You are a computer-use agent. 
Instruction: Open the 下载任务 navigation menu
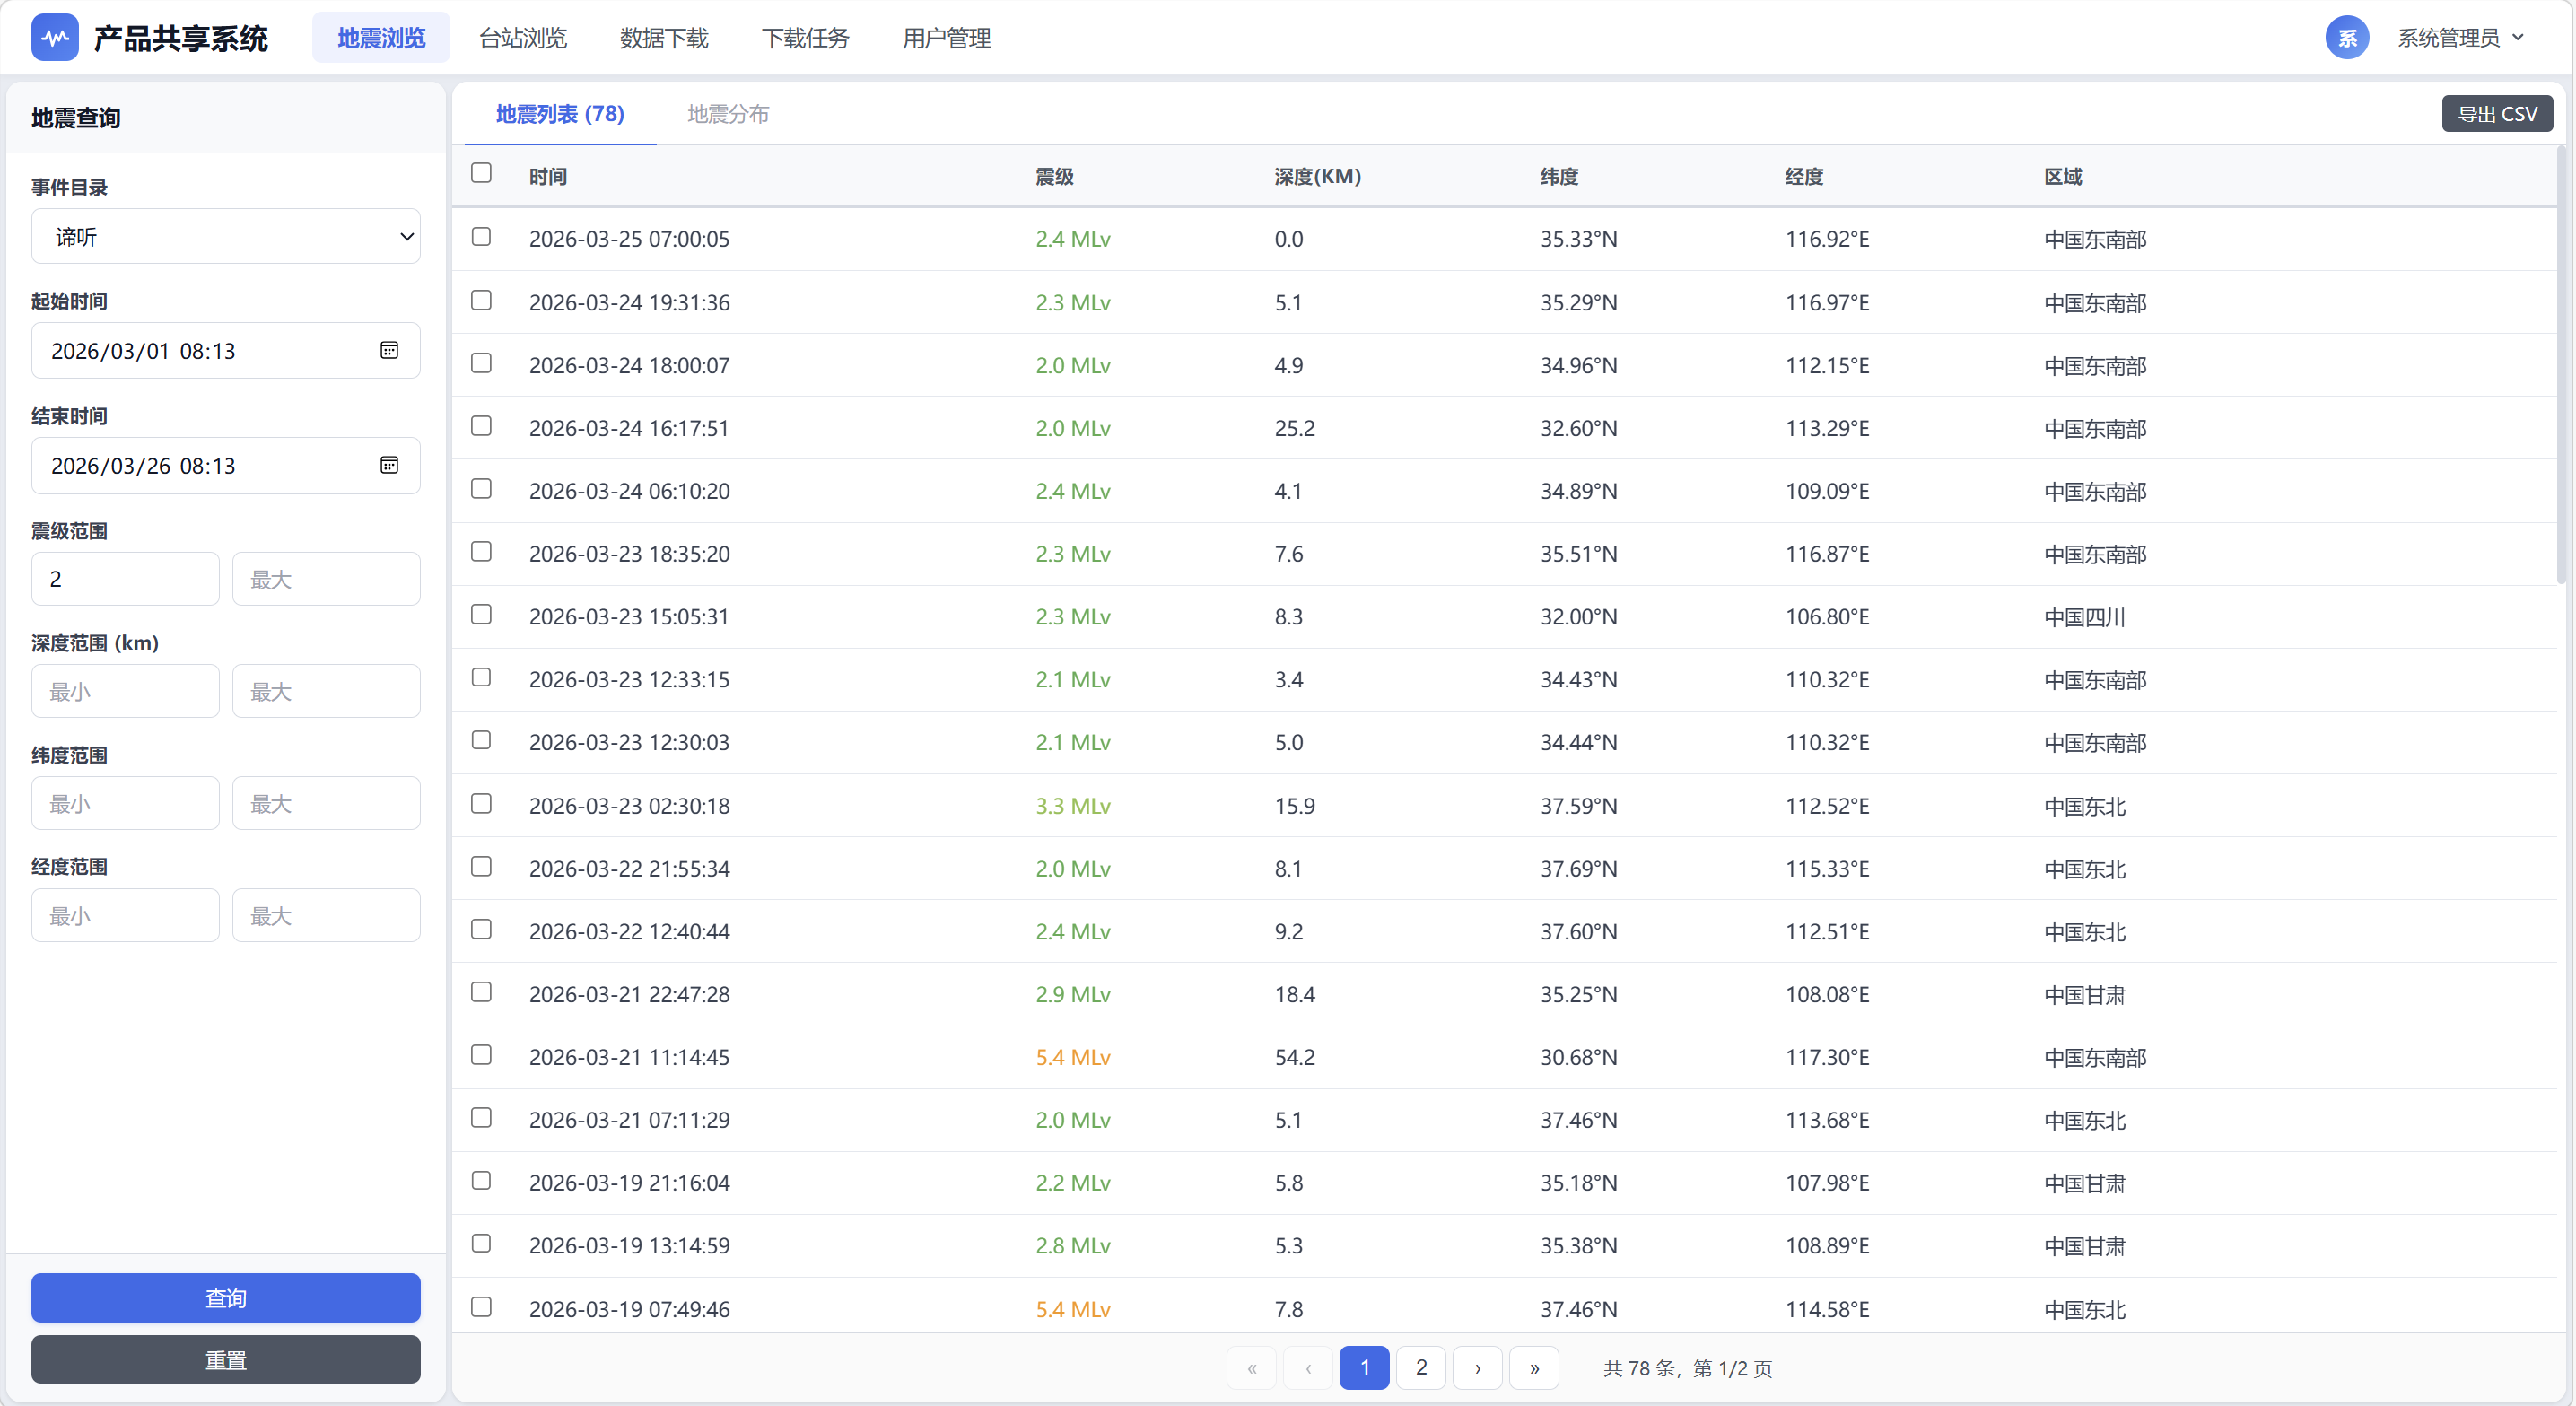coord(805,38)
